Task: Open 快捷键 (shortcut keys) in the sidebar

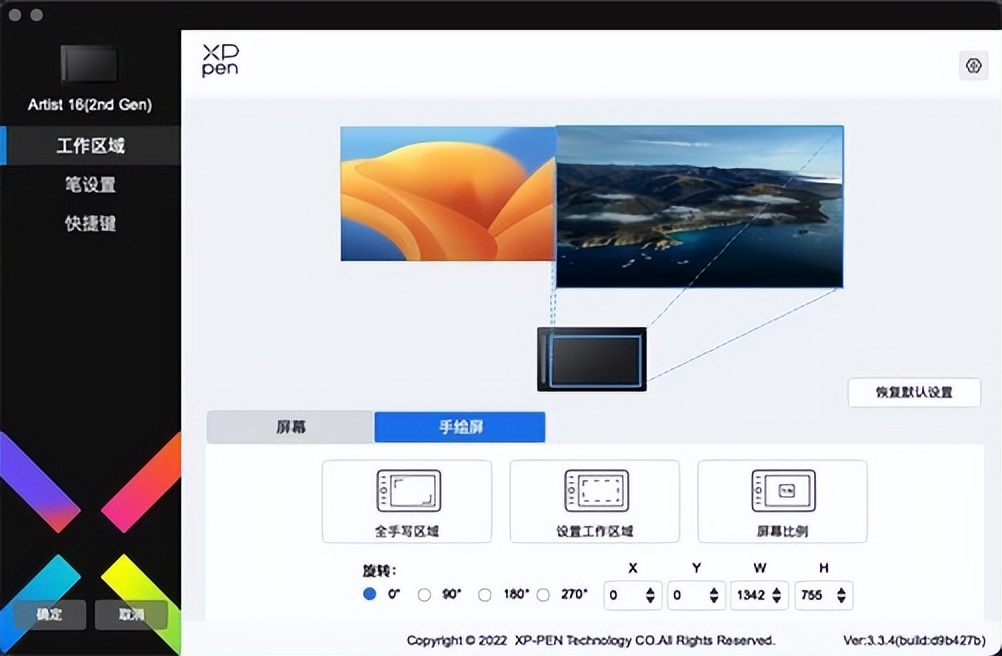Action: (x=90, y=224)
